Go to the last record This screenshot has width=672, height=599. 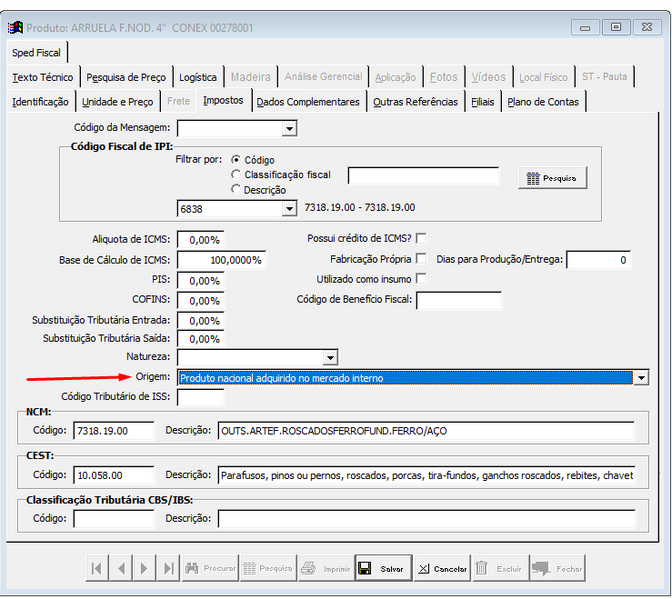[x=168, y=568]
